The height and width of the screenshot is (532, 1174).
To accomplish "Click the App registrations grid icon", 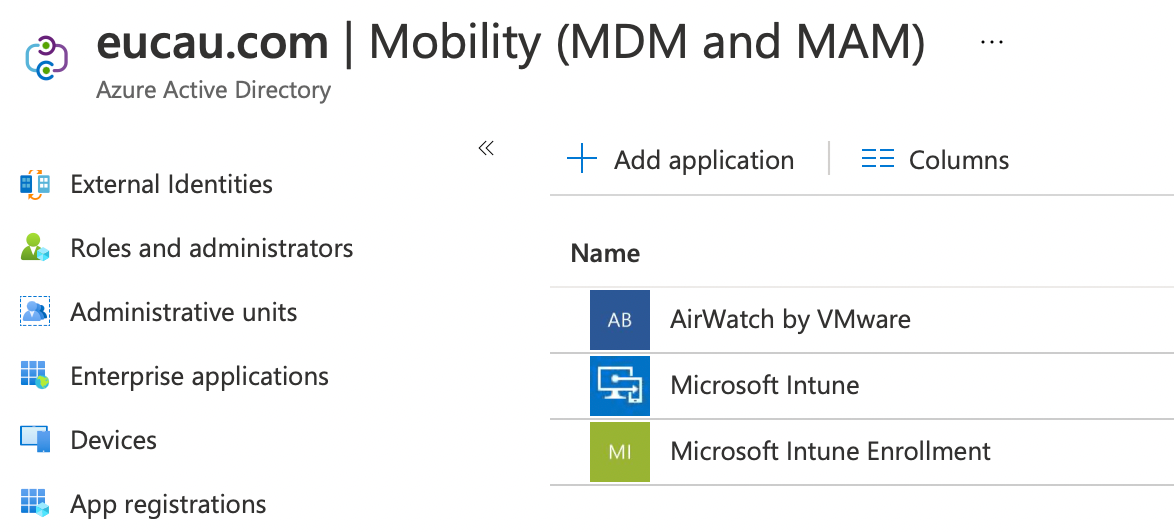I will (x=35, y=503).
